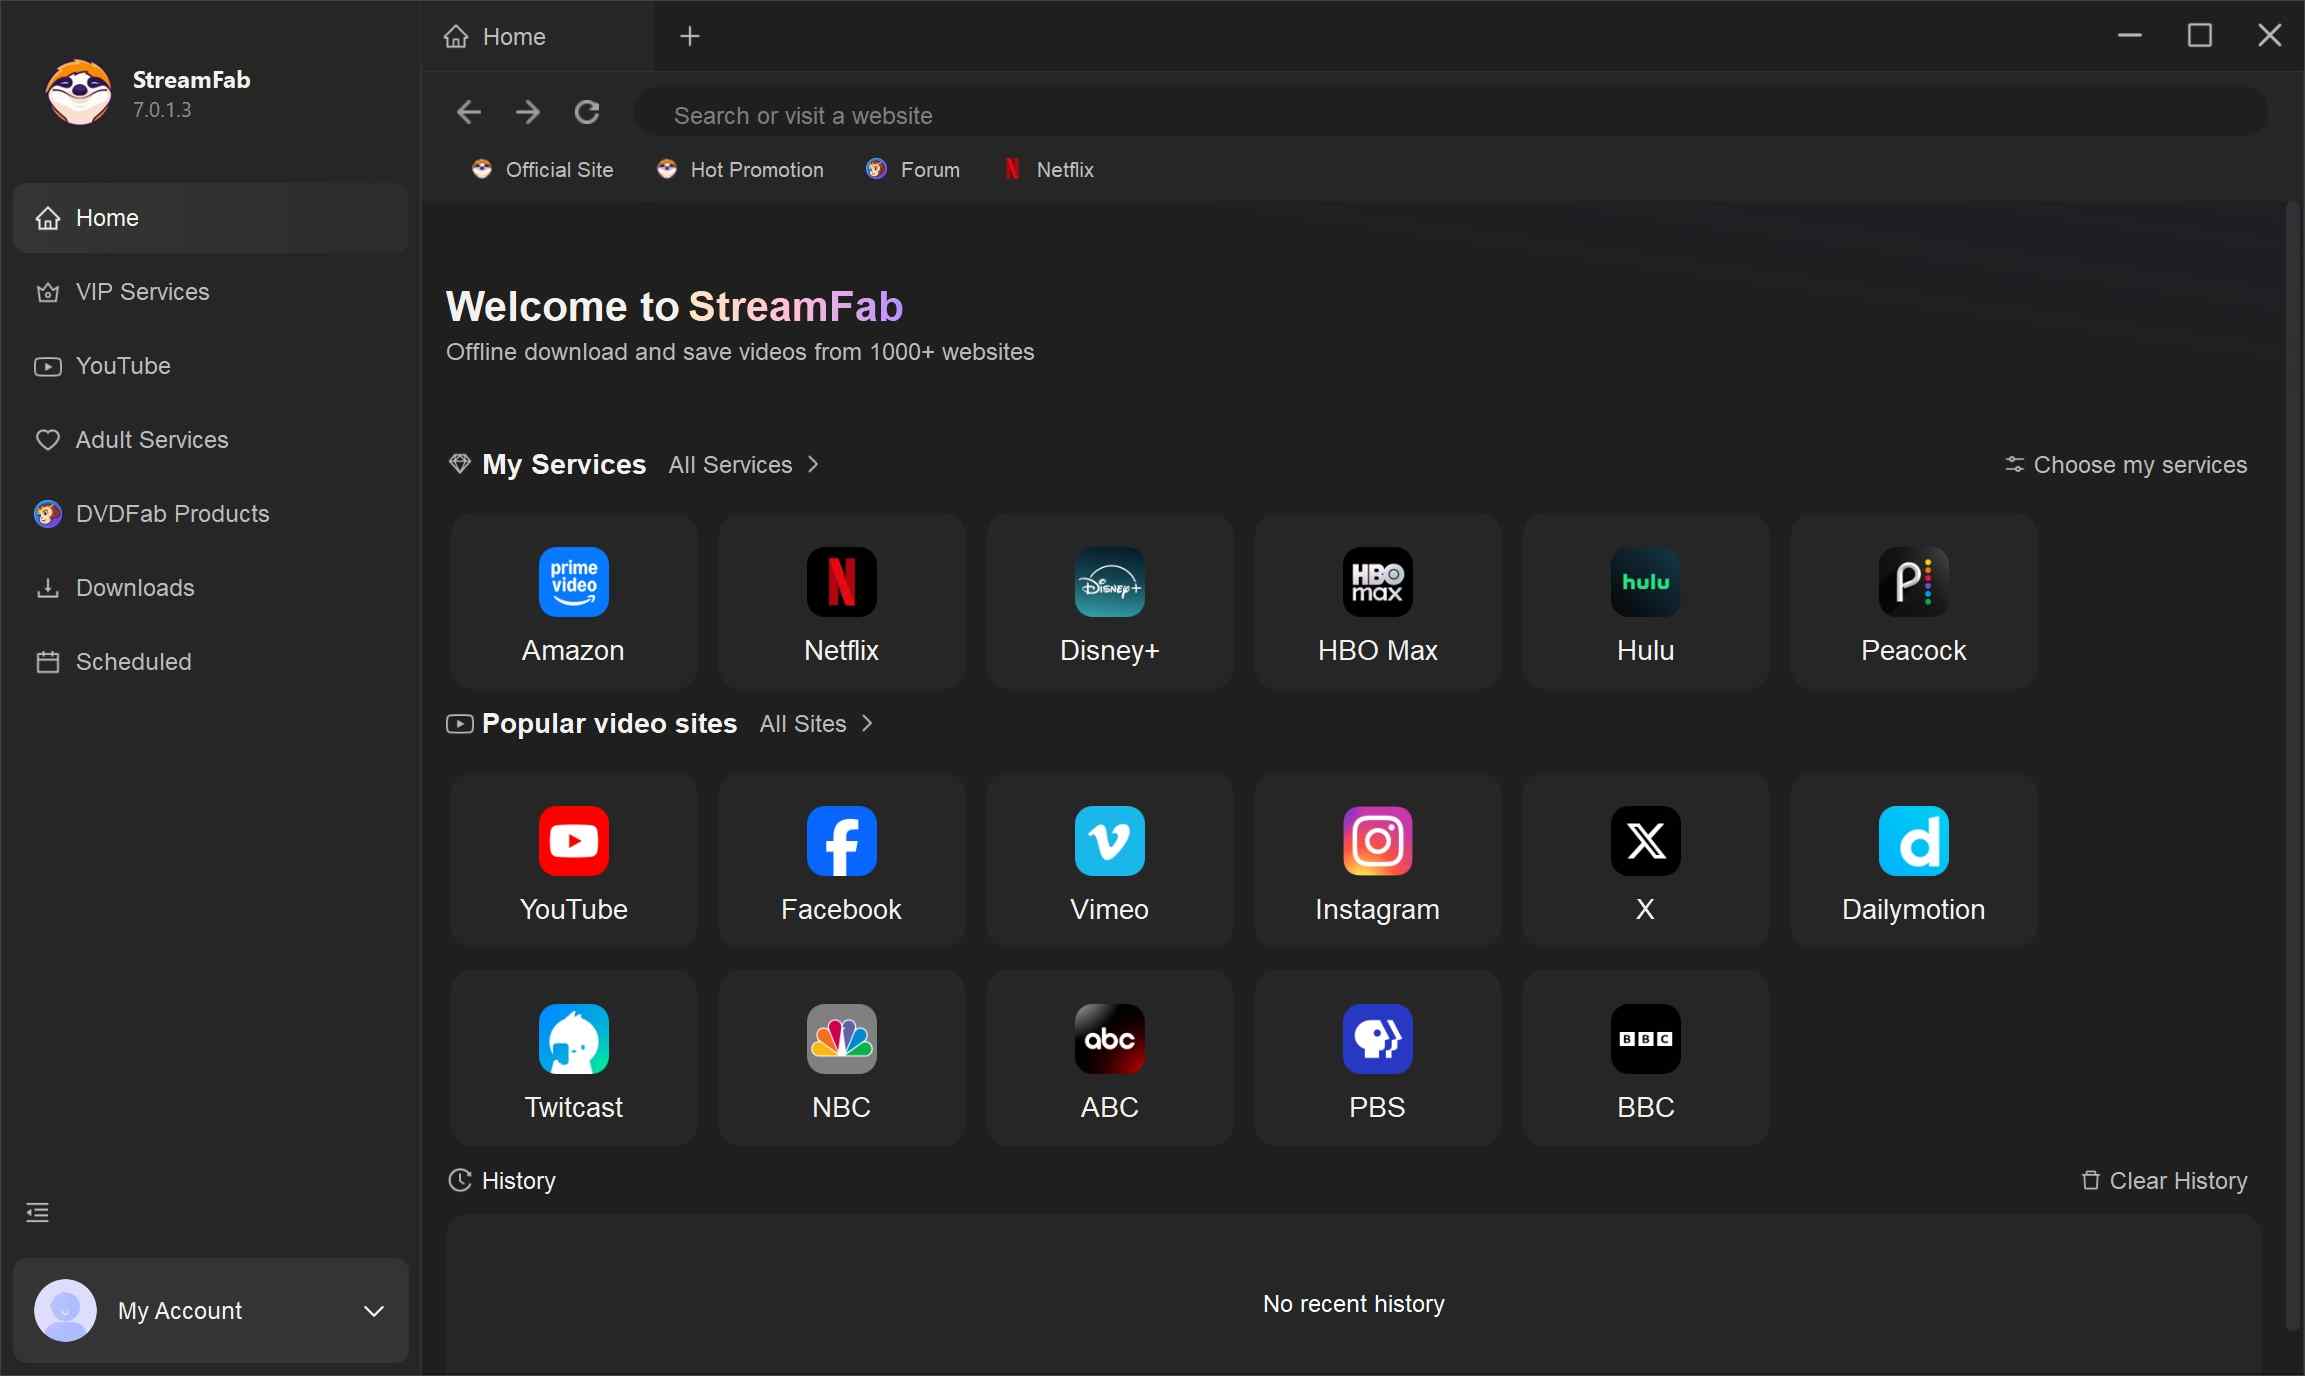Clear the browsing history
Viewport: 2305px width, 1376px height.
(2163, 1180)
